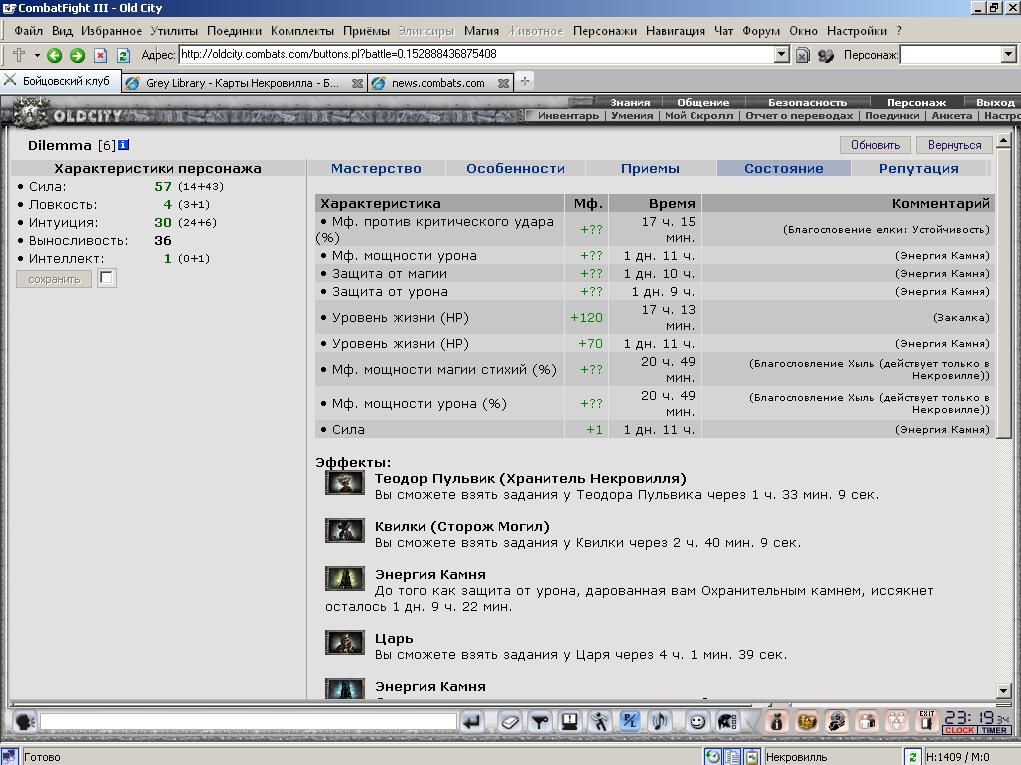Open the Мастерство tab
Viewport: 1021px width, 765px height.
pyautogui.click(x=376, y=168)
